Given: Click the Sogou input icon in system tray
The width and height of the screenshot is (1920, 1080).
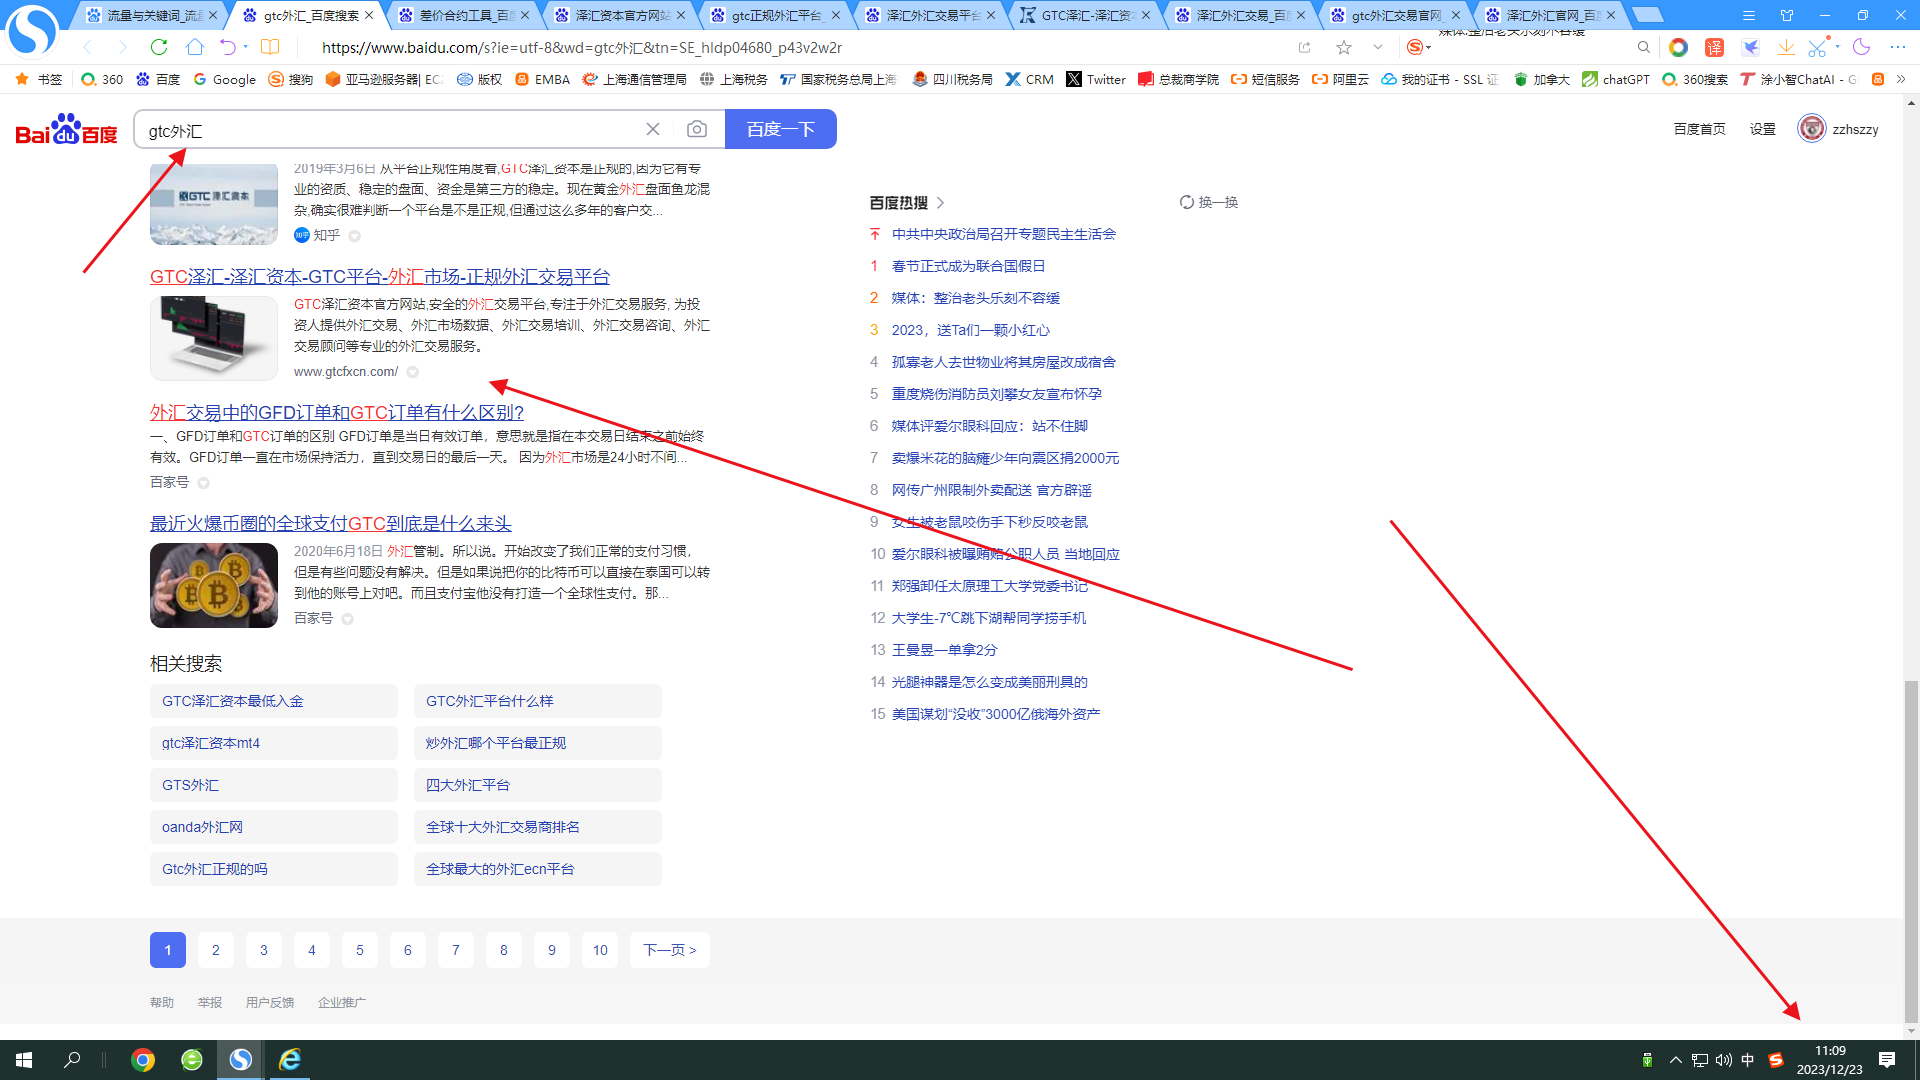Looking at the screenshot, I should coord(1776,1060).
